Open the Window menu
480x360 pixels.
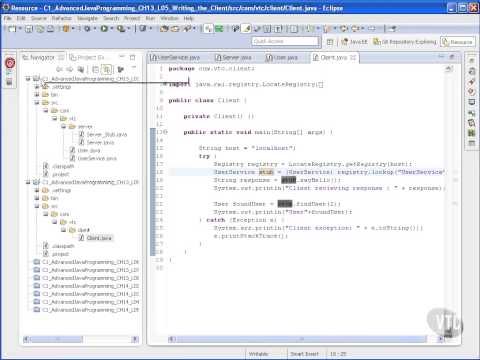click(169, 18)
